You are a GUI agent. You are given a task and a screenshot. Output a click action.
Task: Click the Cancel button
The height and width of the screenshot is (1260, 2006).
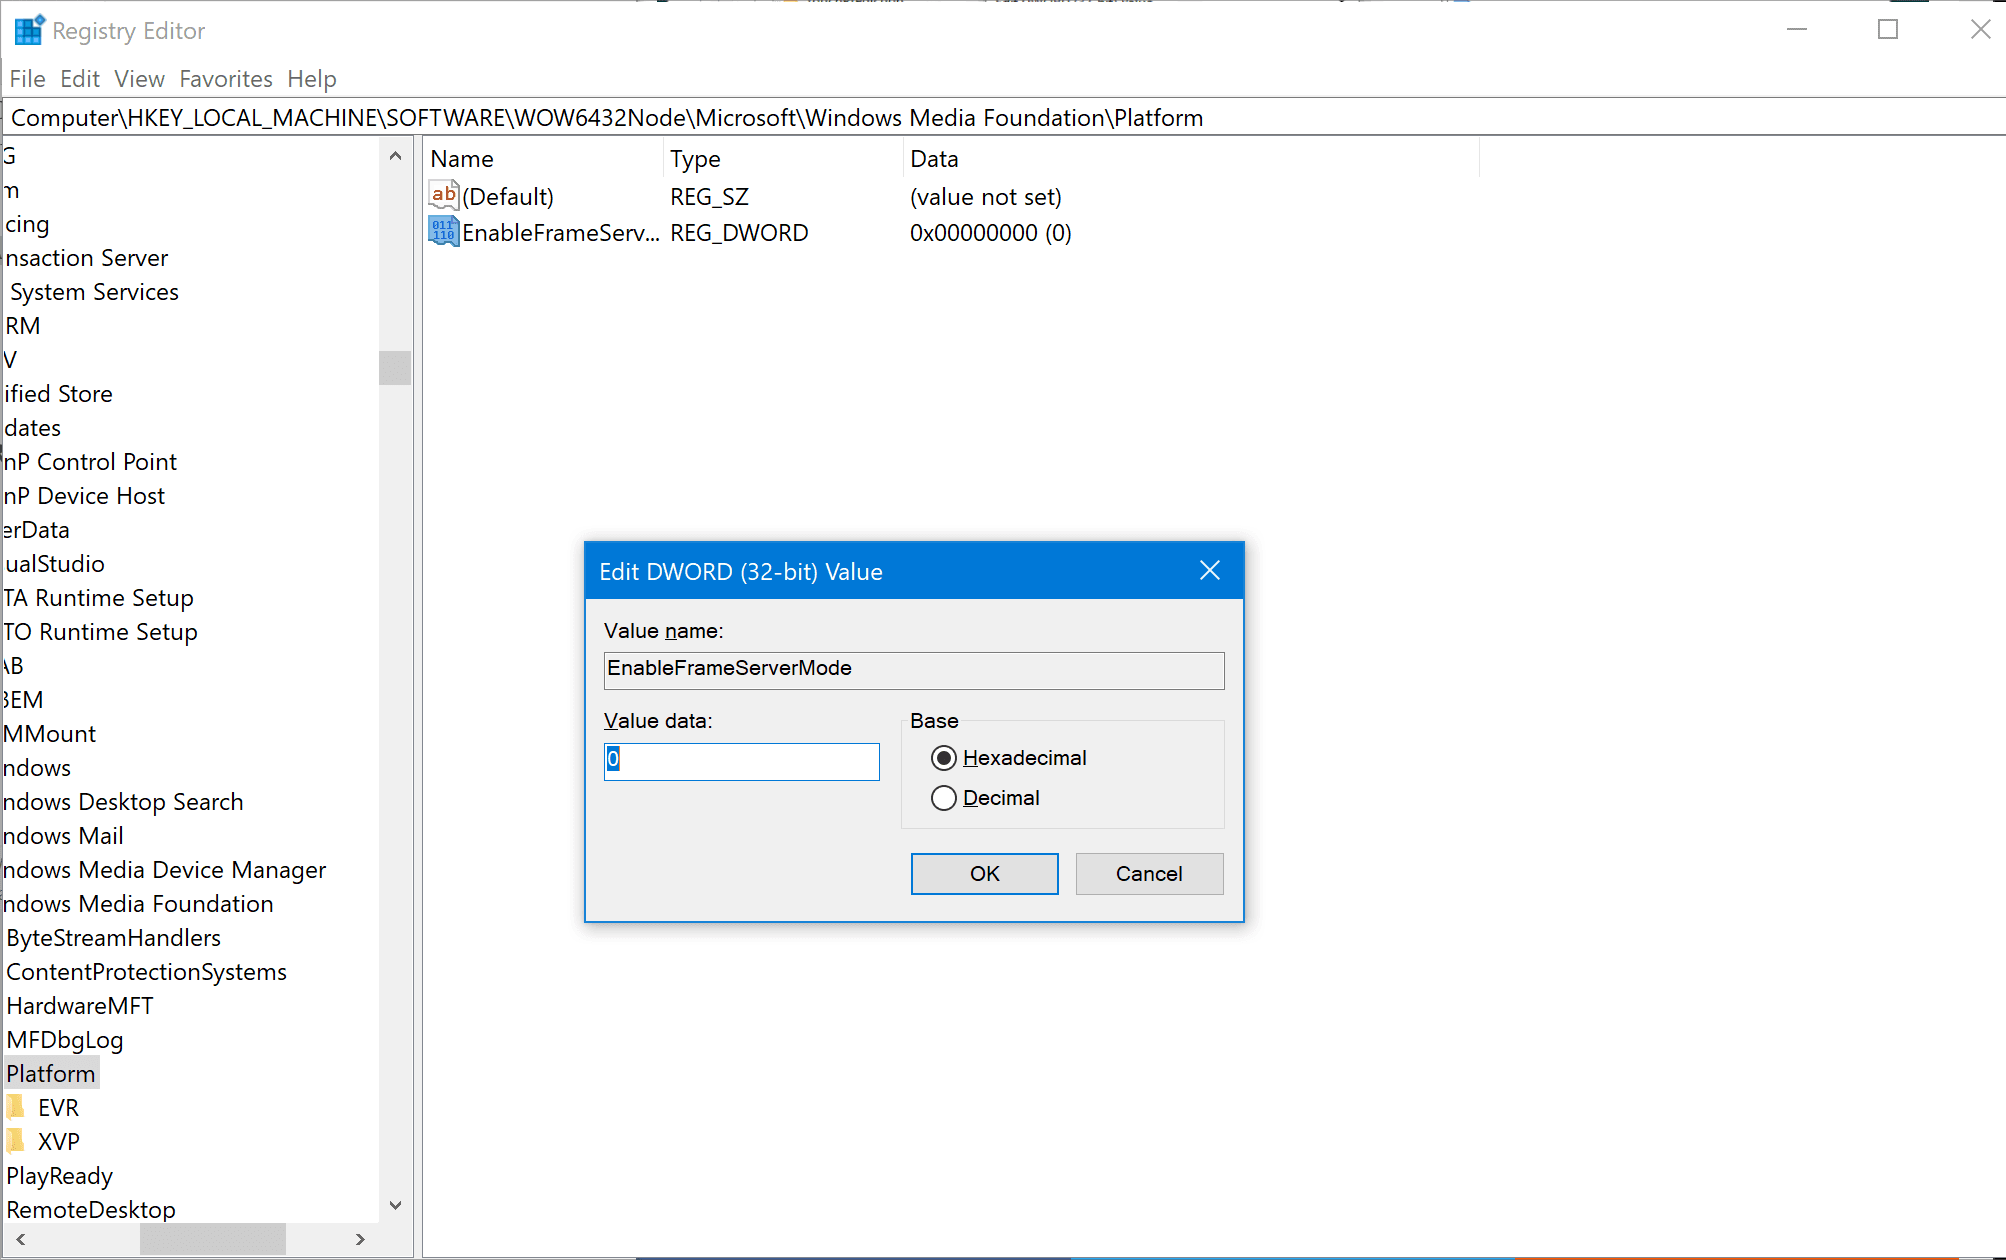coord(1149,874)
